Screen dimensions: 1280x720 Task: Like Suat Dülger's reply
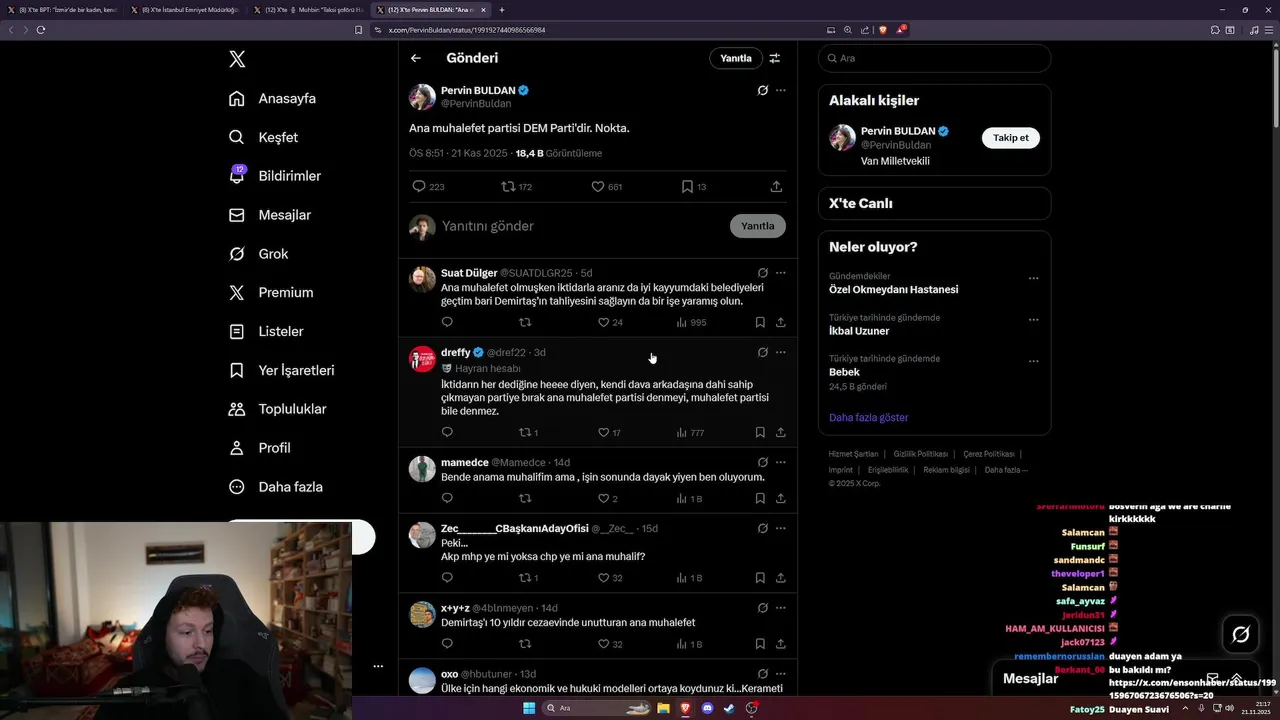tap(610, 322)
